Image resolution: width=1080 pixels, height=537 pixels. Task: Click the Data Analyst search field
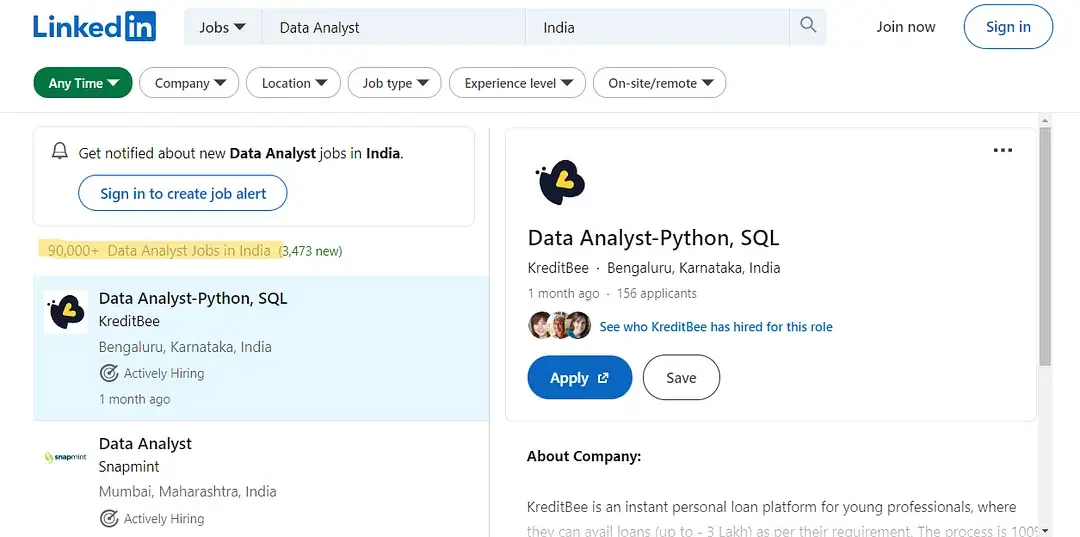pos(394,27)
